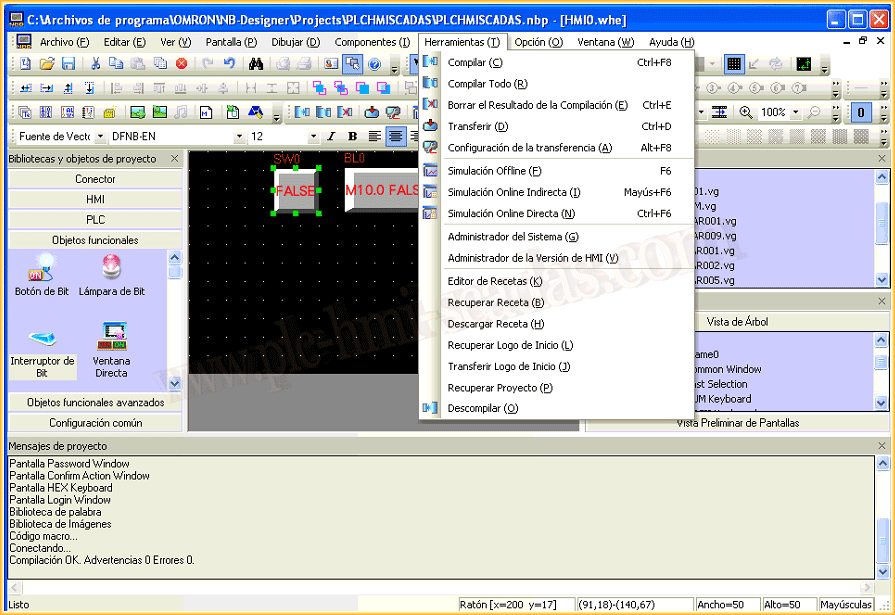This screenshot has width=895, height=615.
Task: Open the font type dropdown Fuente de Vector
Action: point(98,136)
